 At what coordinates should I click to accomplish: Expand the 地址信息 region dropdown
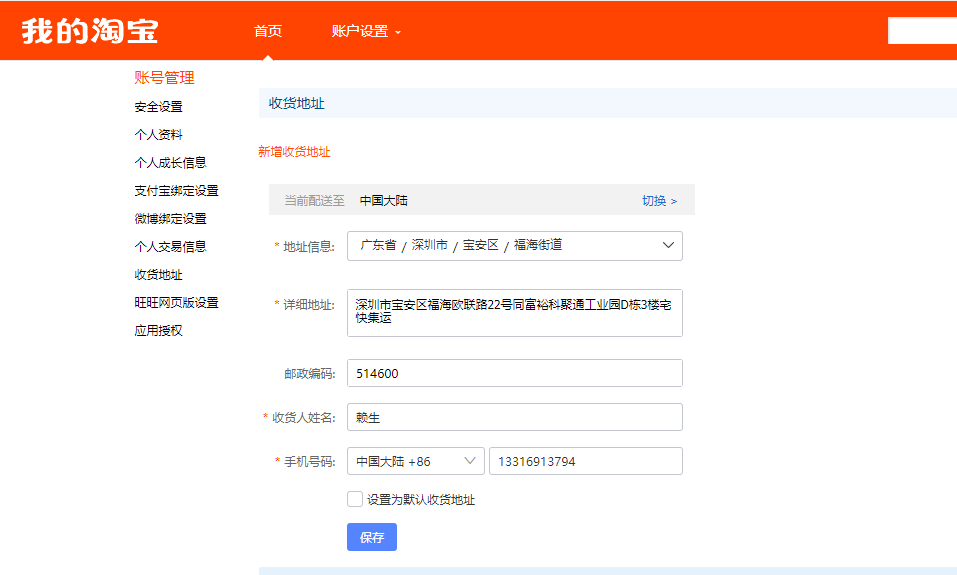coord(514,246)
